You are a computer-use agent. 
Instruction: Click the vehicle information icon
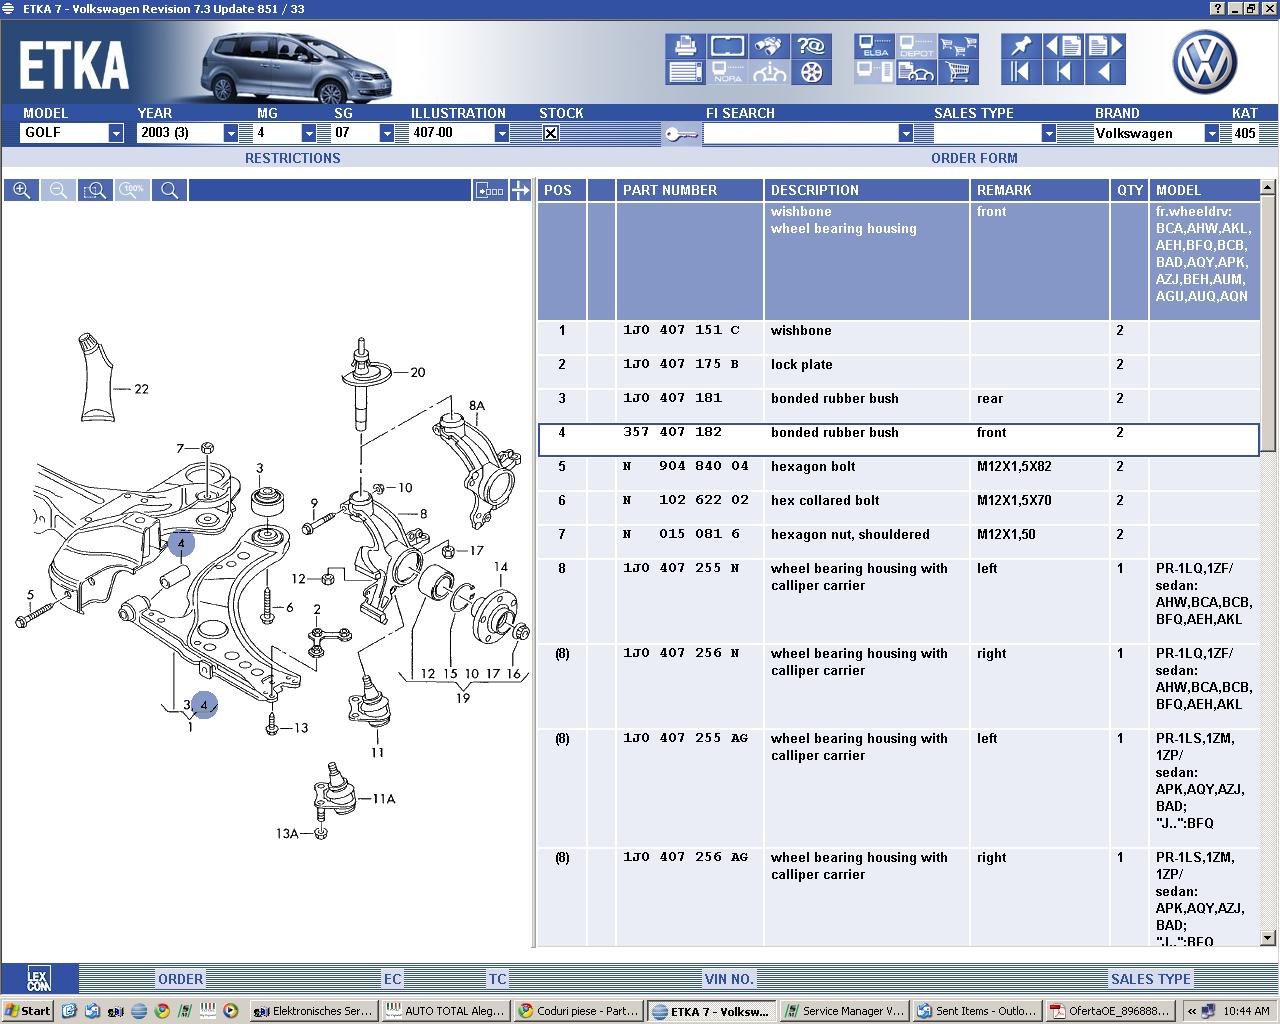[769, 72]
